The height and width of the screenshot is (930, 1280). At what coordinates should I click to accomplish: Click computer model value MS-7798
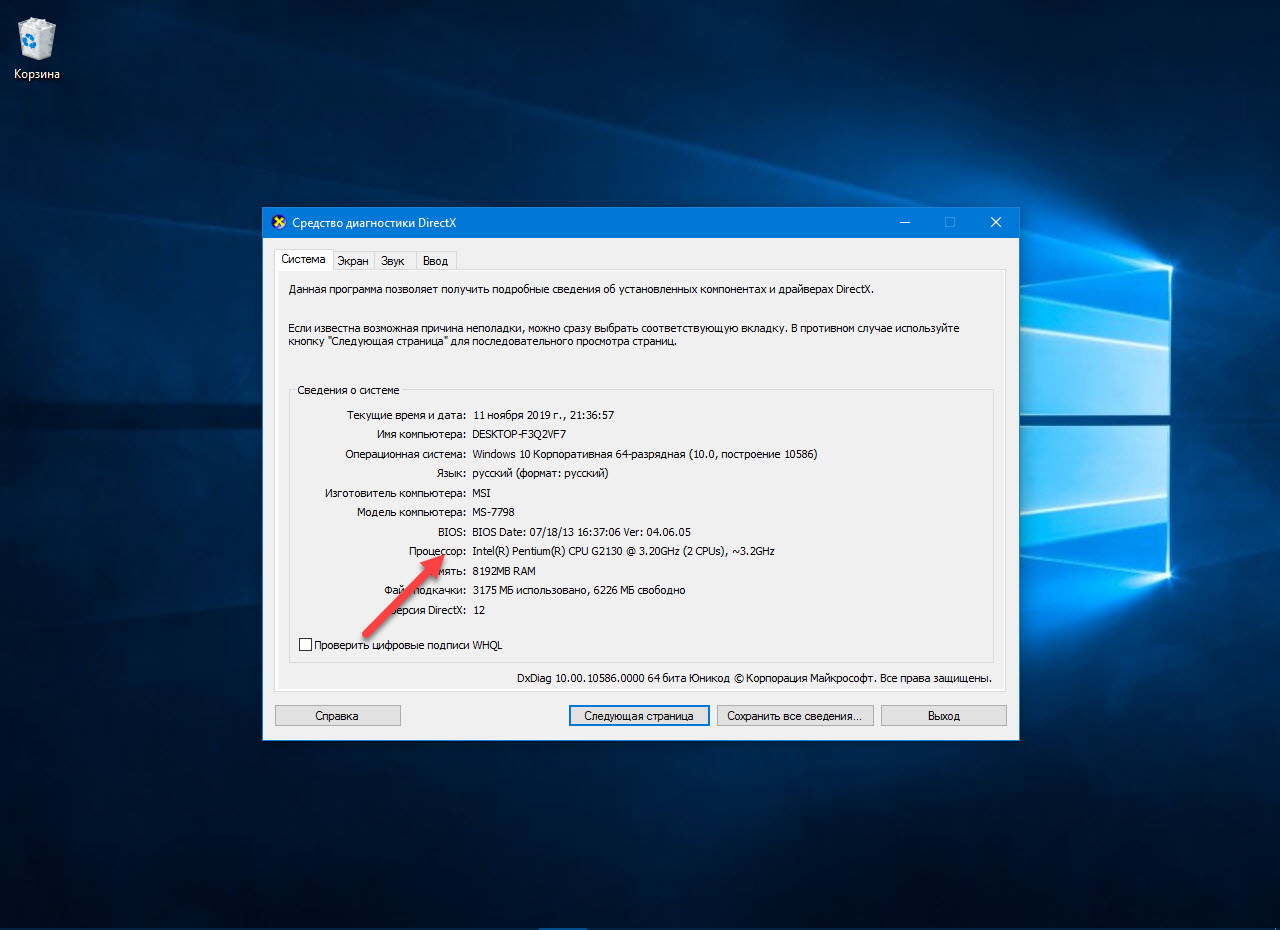tap(493, 512)
